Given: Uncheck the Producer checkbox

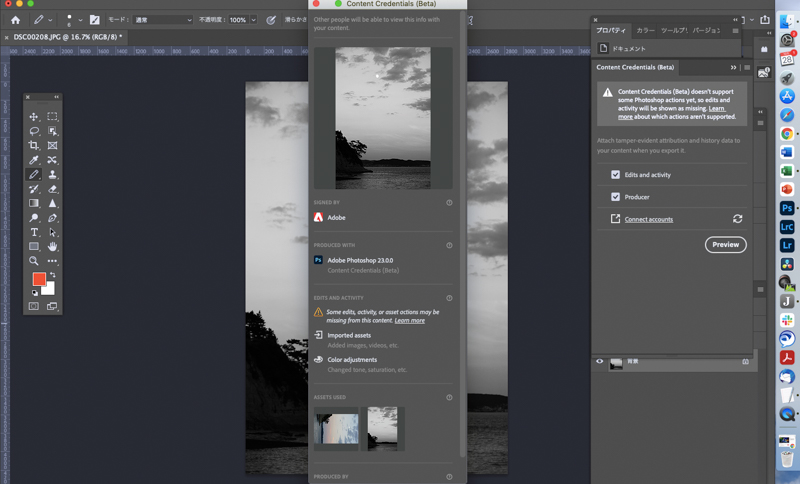Looking at the screenshot, I should [615, 197].
